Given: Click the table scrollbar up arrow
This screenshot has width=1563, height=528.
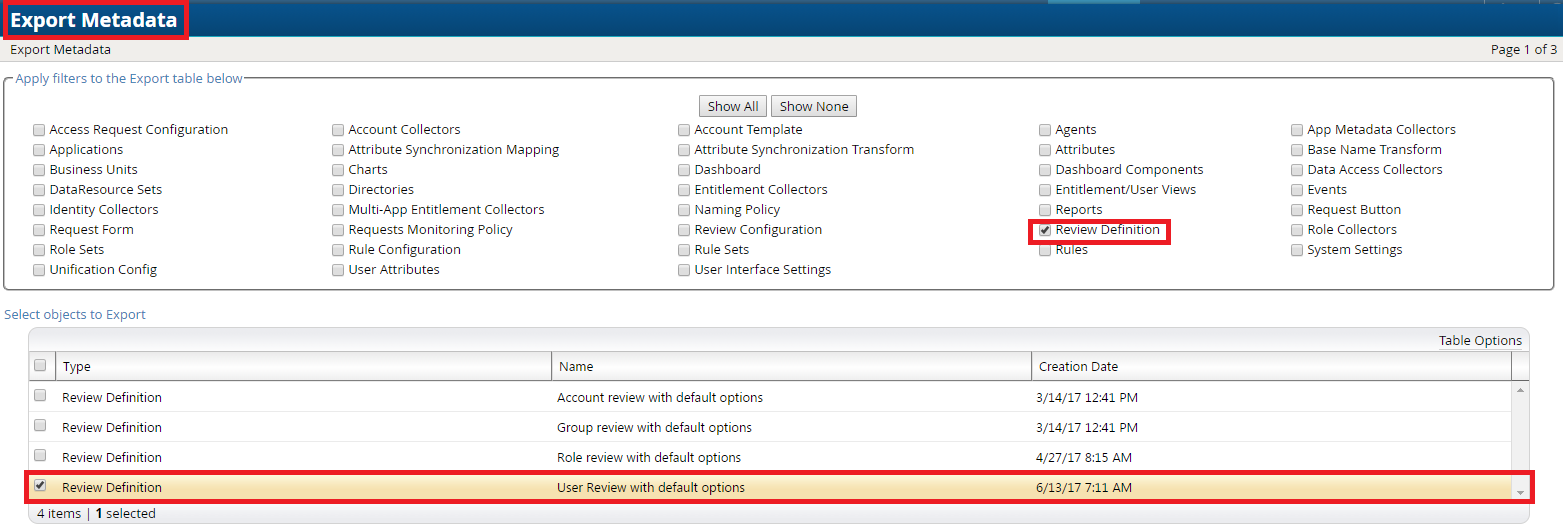Looking at the screenshot, I should (1521, 389).
